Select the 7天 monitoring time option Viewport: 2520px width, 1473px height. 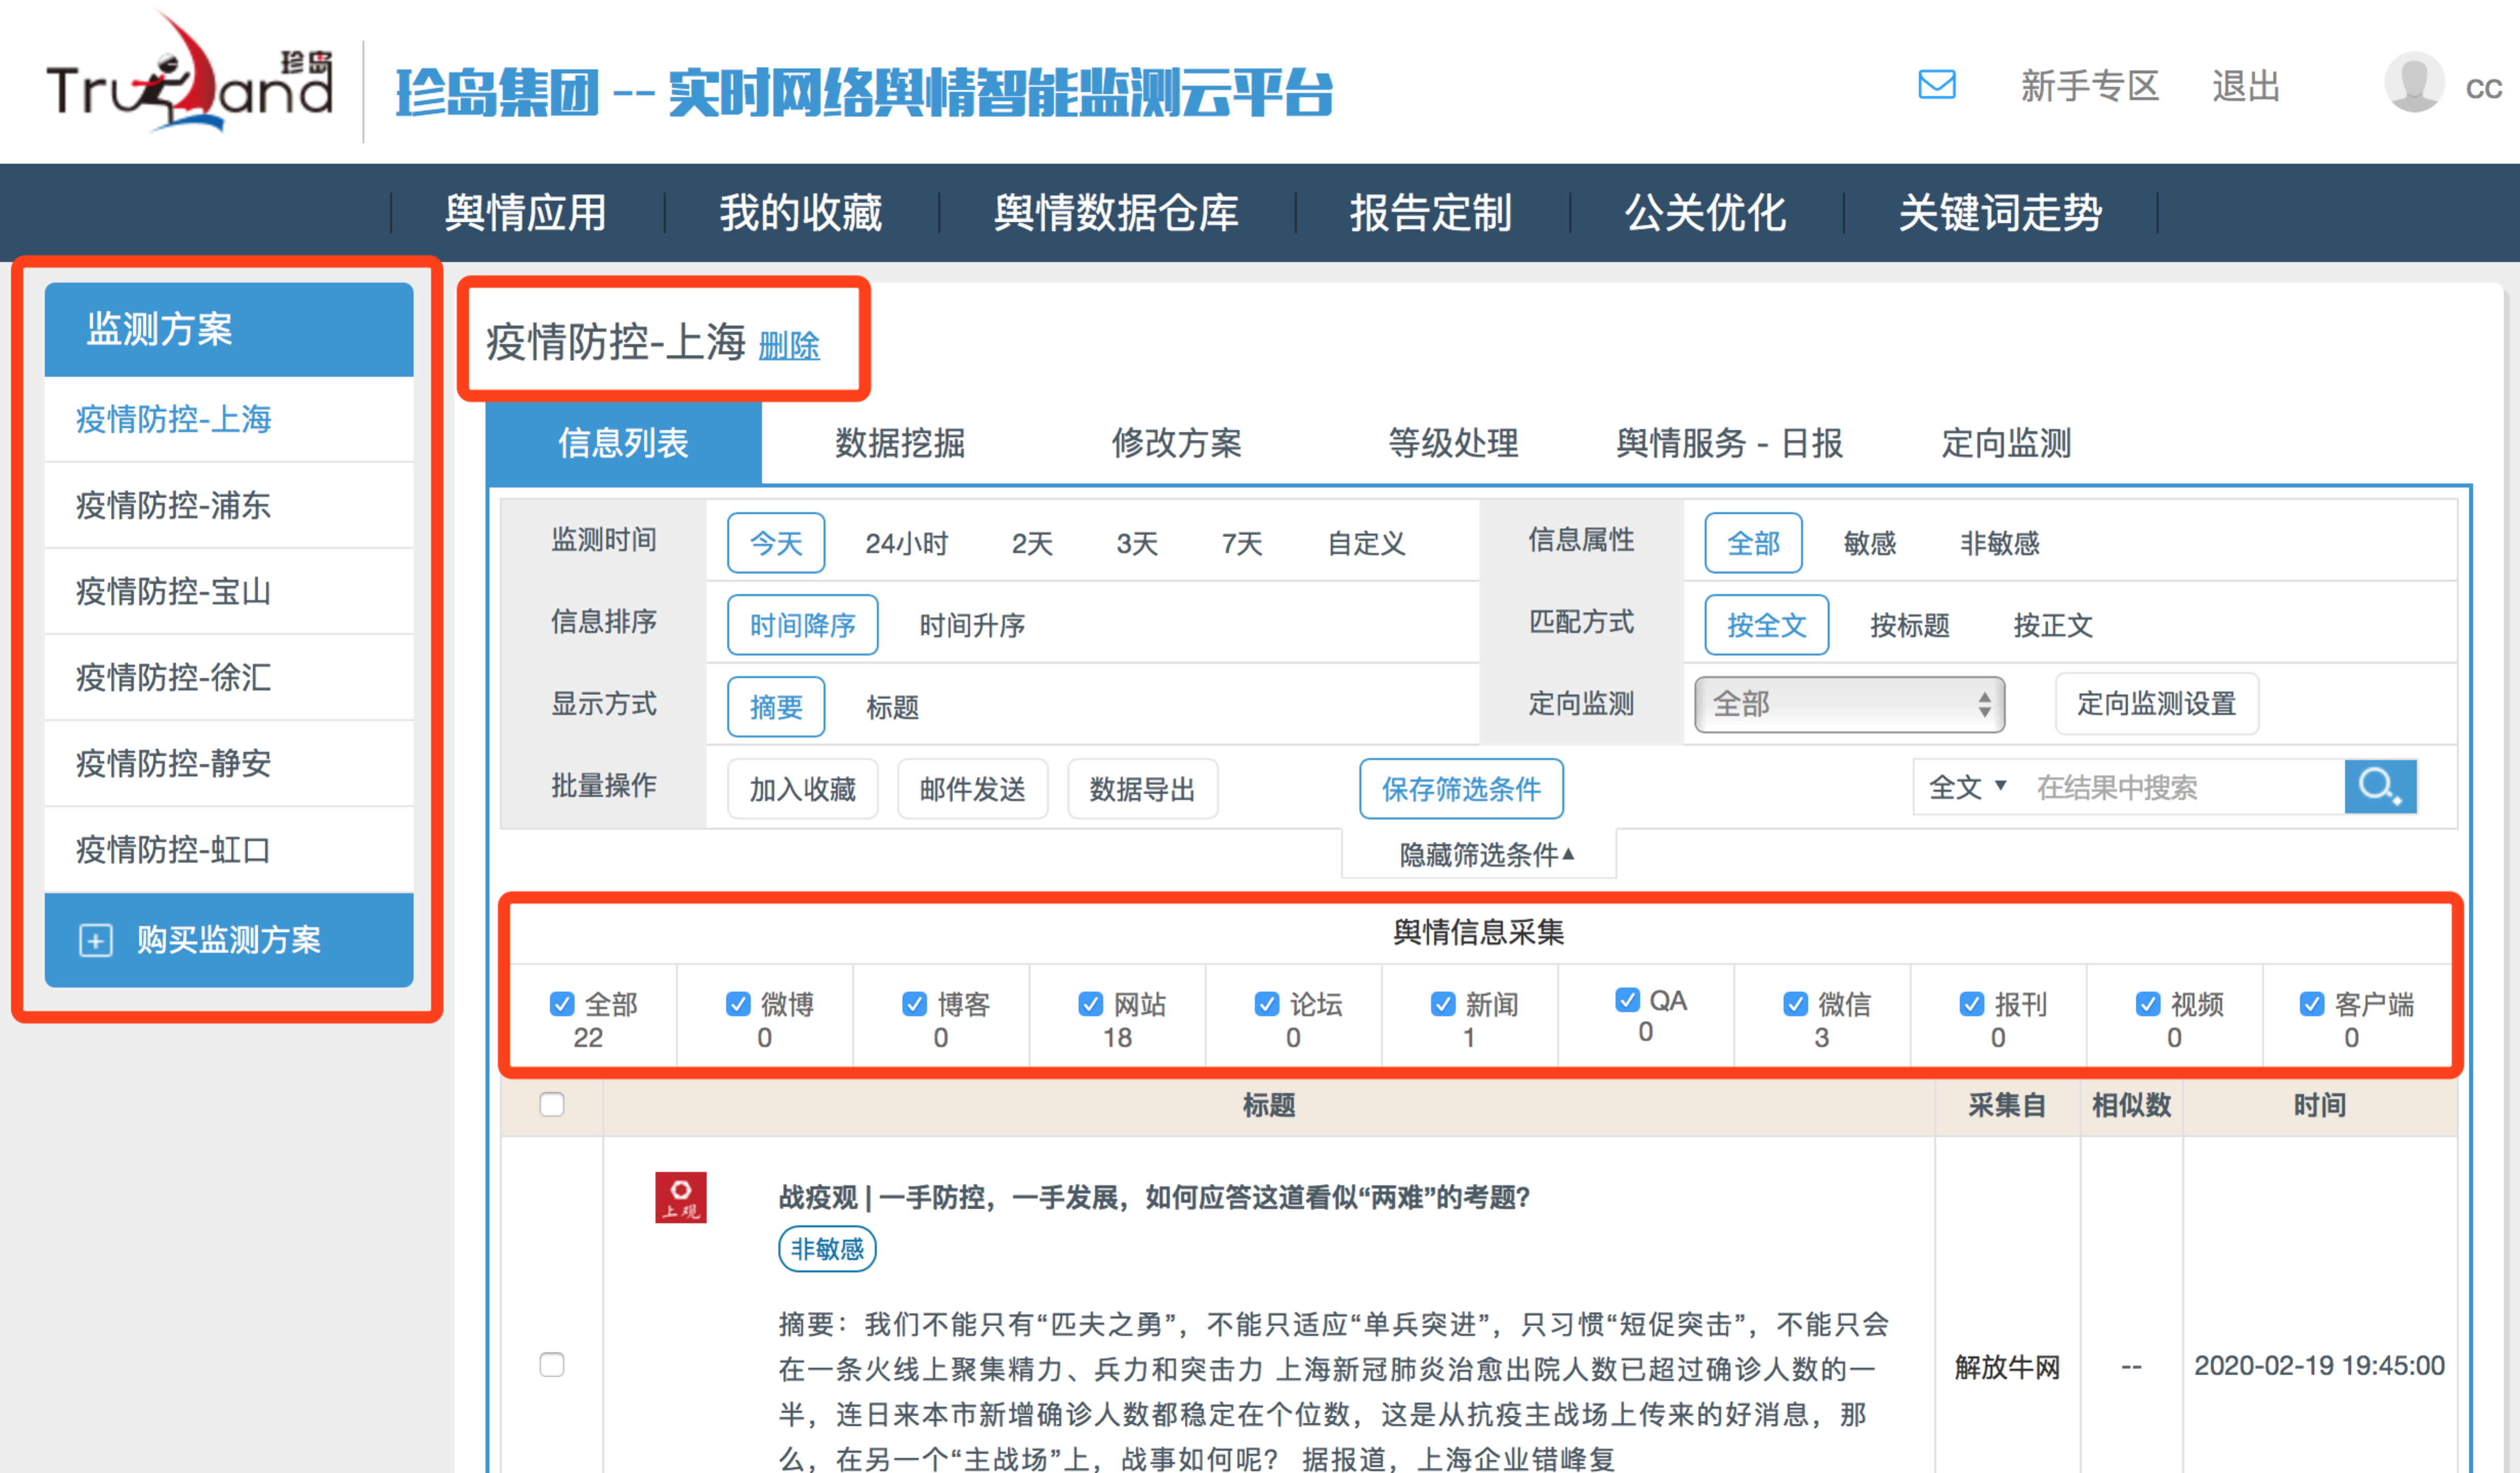1241,543
